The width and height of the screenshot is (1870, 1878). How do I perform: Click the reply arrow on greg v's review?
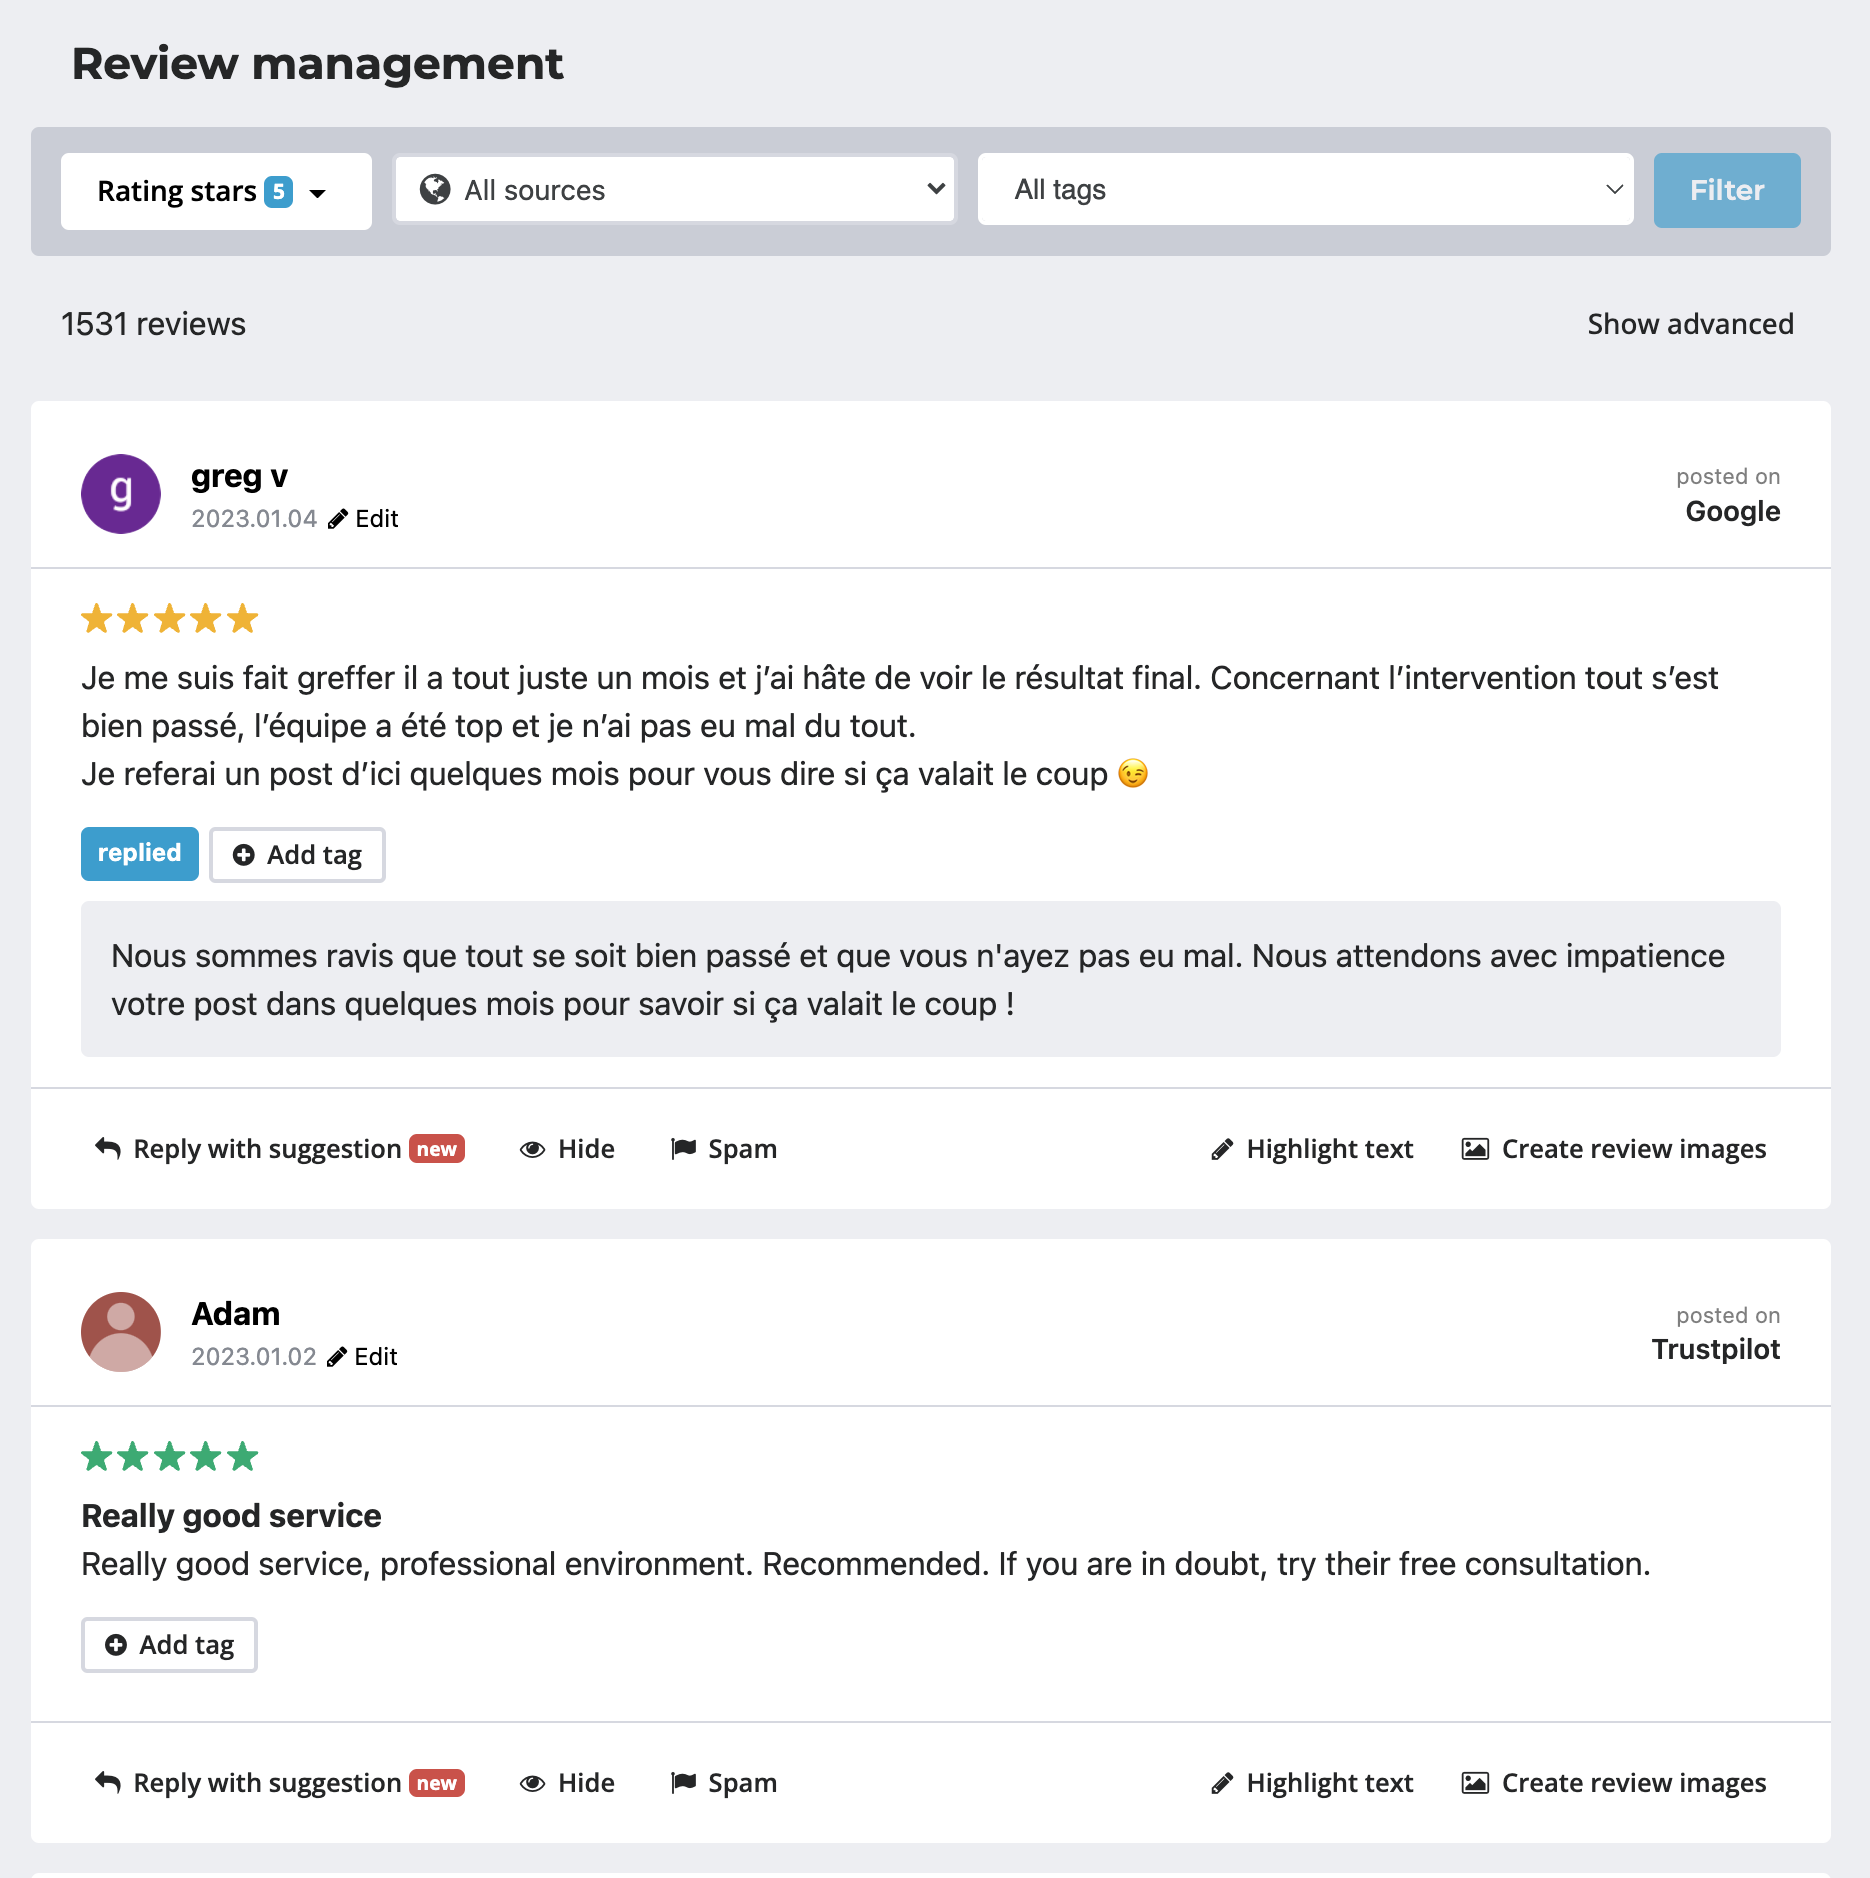108,1148
